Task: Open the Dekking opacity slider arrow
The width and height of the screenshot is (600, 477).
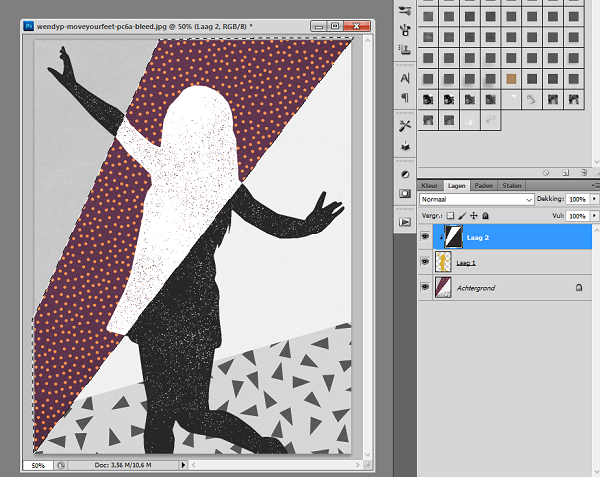Action: [594, 200]
